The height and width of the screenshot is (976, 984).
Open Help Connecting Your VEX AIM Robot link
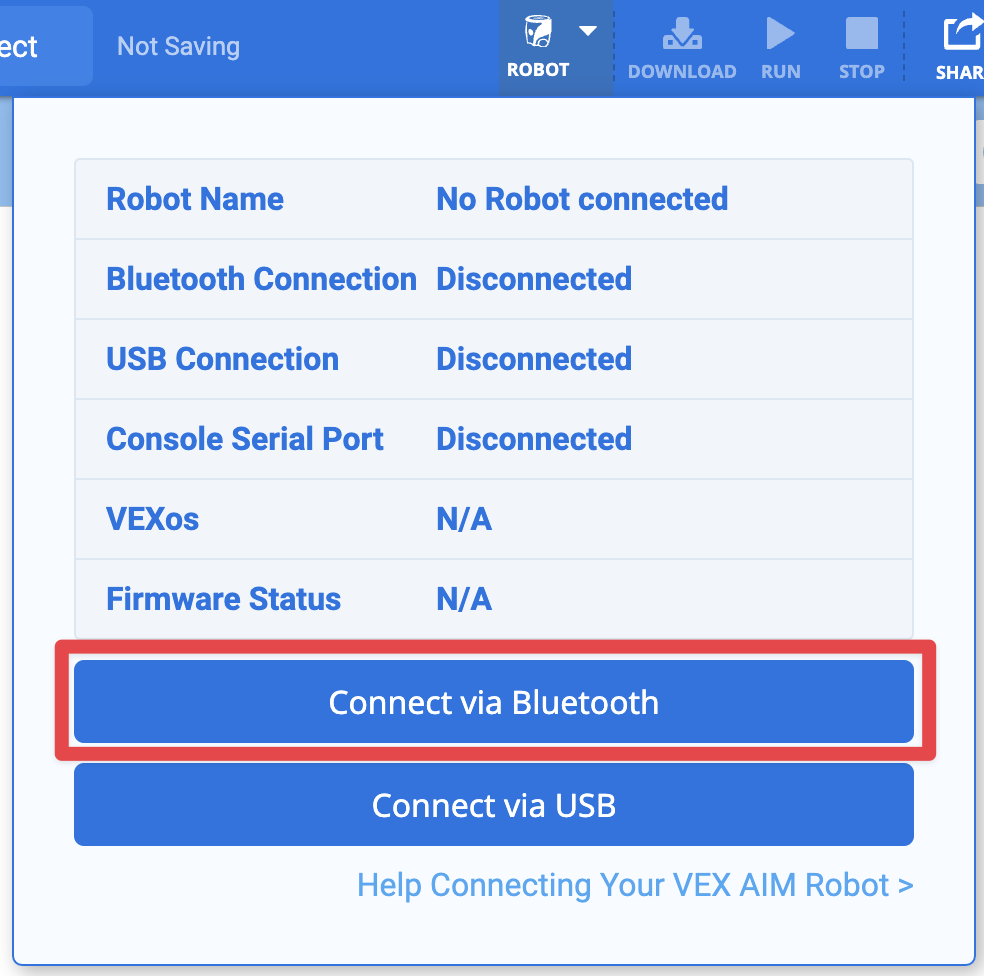[x=635, y=885]
